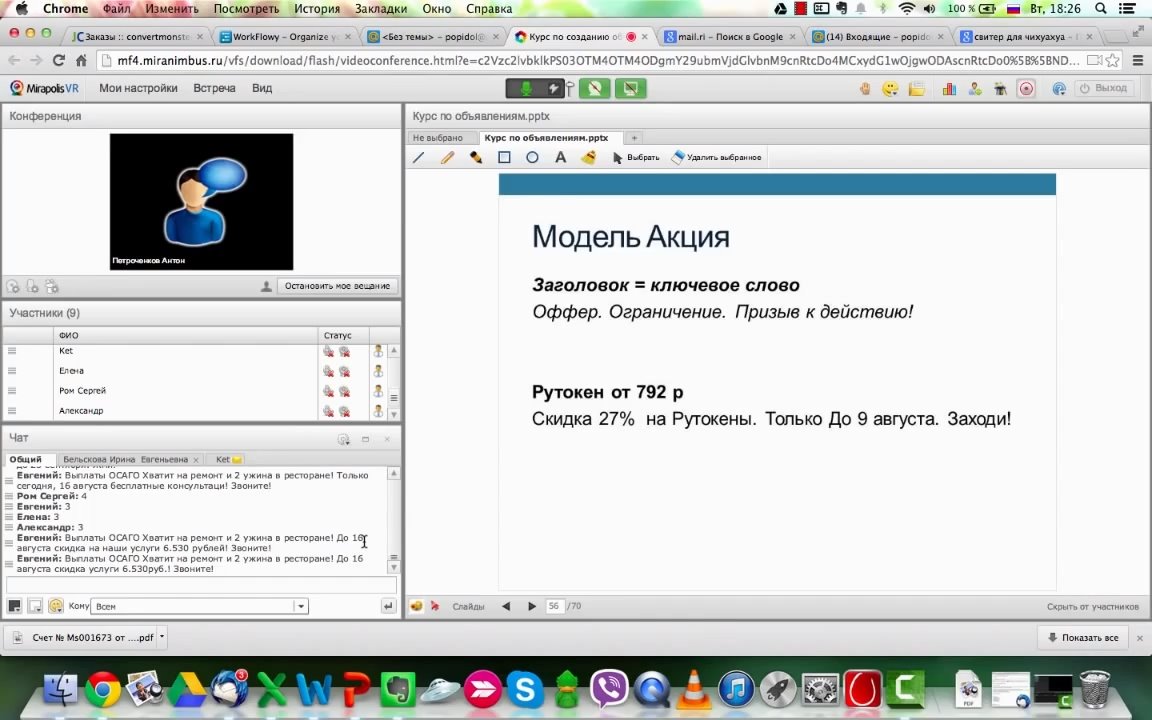Open the 'Кому' recipient dropdown
1152x720 pixels.
click(300, 606)
